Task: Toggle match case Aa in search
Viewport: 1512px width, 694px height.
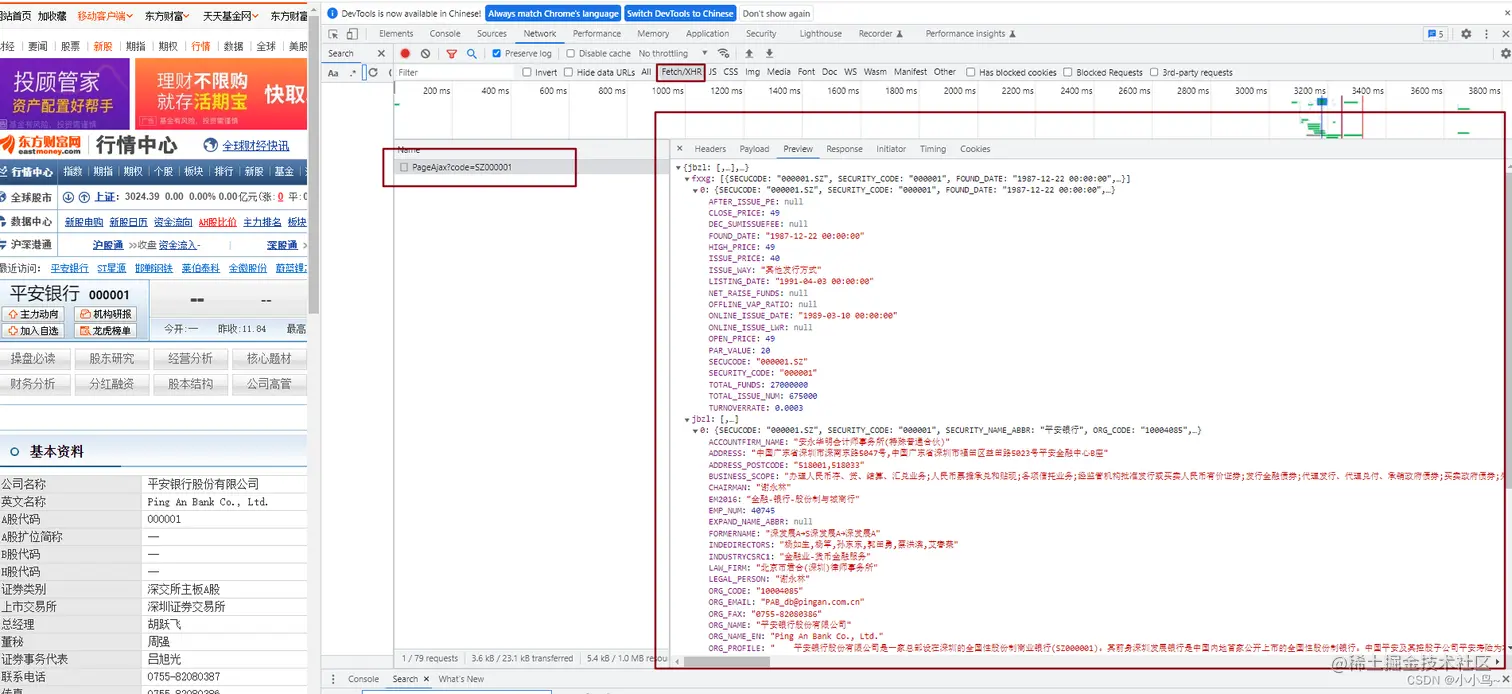Action: [334, 72]
